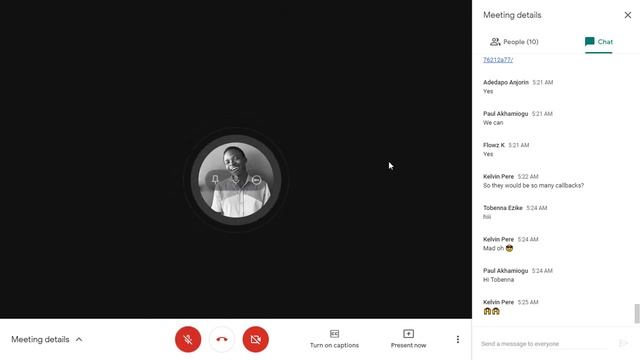Click the chat panel scrollbar

pos(637,313)
